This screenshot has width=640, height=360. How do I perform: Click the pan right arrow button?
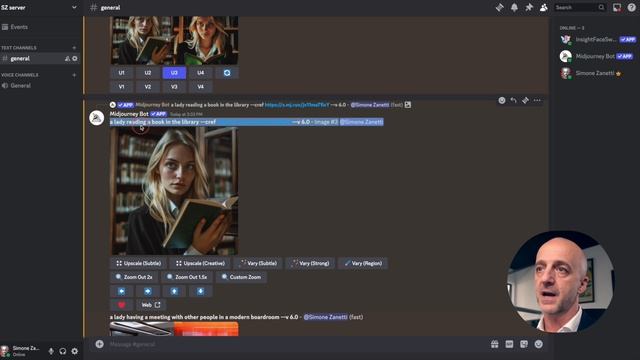[x=148, y=291]
